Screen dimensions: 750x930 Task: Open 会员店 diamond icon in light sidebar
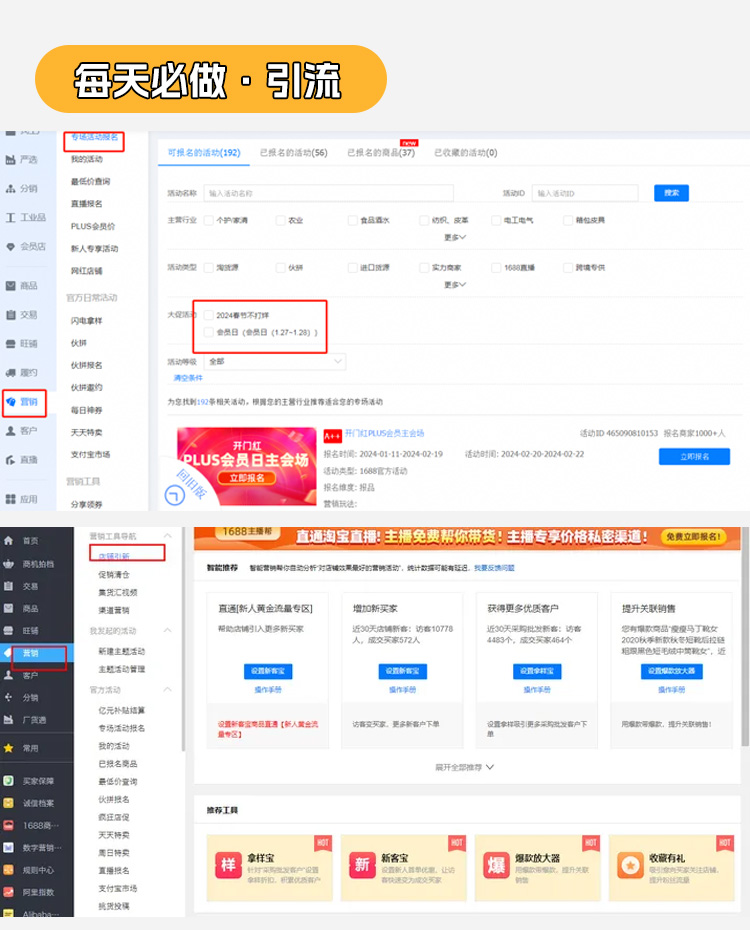pos(10,247)
